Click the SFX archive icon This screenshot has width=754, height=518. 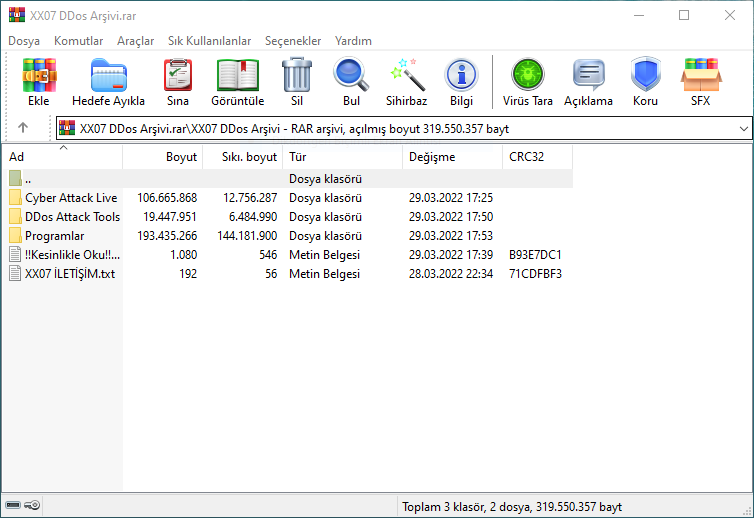(701, 75)
